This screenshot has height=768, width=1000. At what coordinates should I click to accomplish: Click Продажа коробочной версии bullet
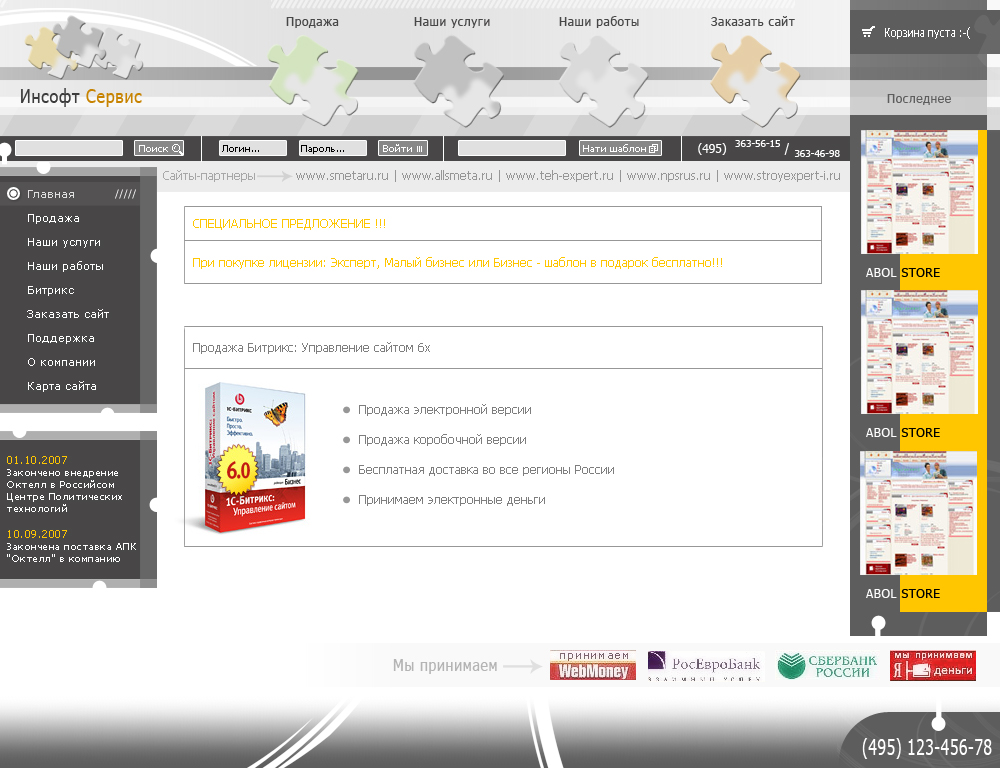point(442,439)
